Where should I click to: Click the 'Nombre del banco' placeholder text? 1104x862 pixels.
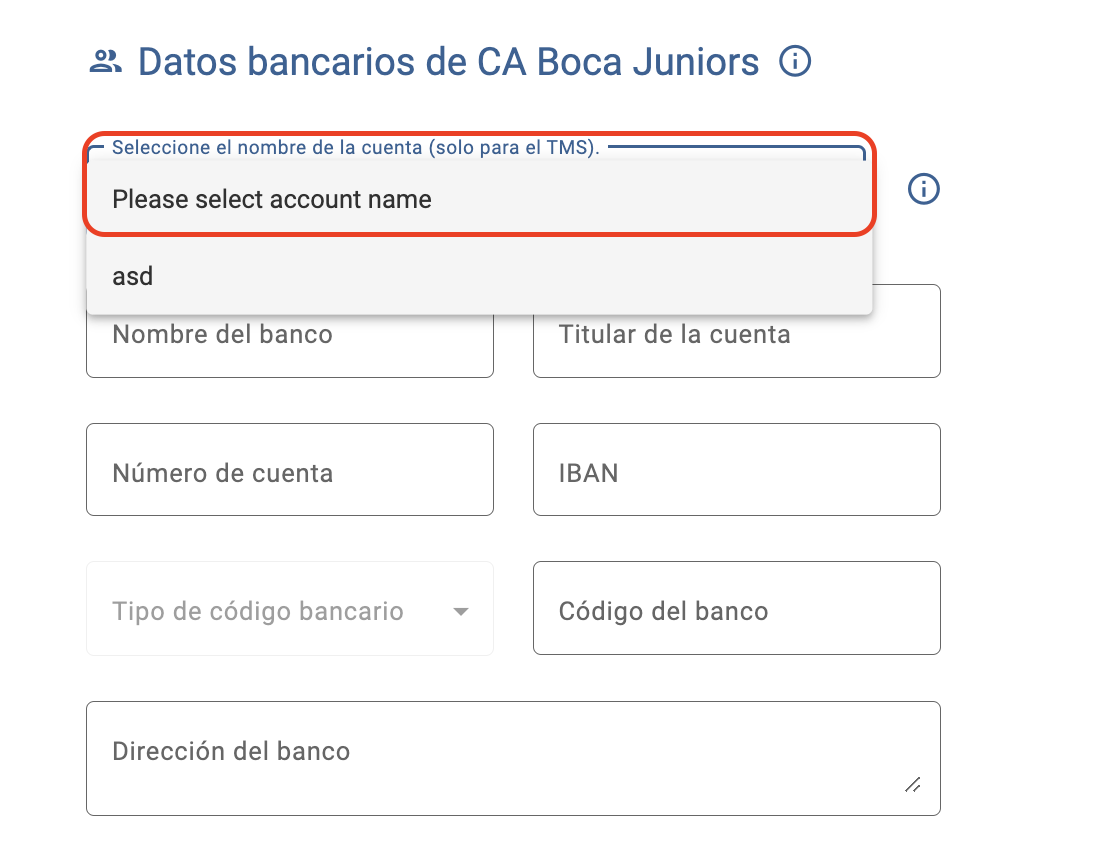[222, 334]
